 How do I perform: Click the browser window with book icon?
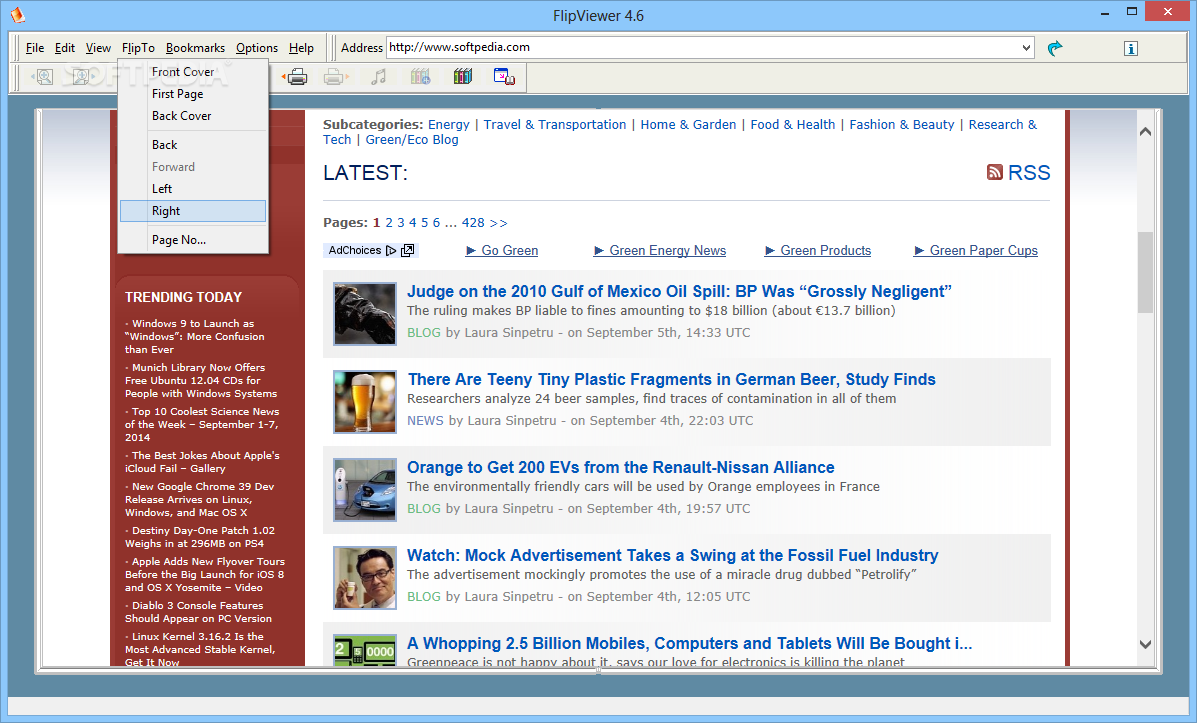pos(504,76)
